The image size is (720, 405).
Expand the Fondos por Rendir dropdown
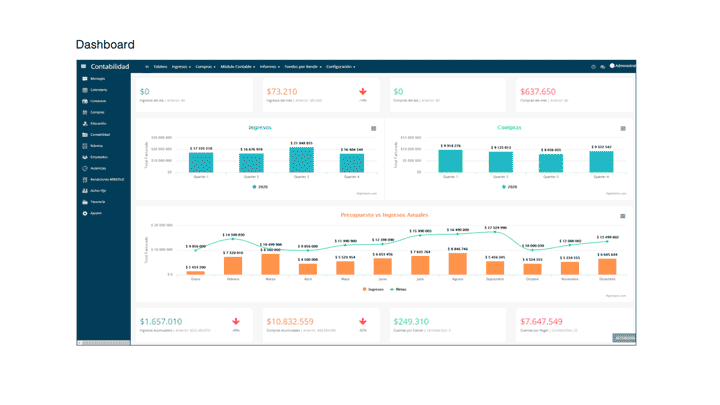click(303, 67)
